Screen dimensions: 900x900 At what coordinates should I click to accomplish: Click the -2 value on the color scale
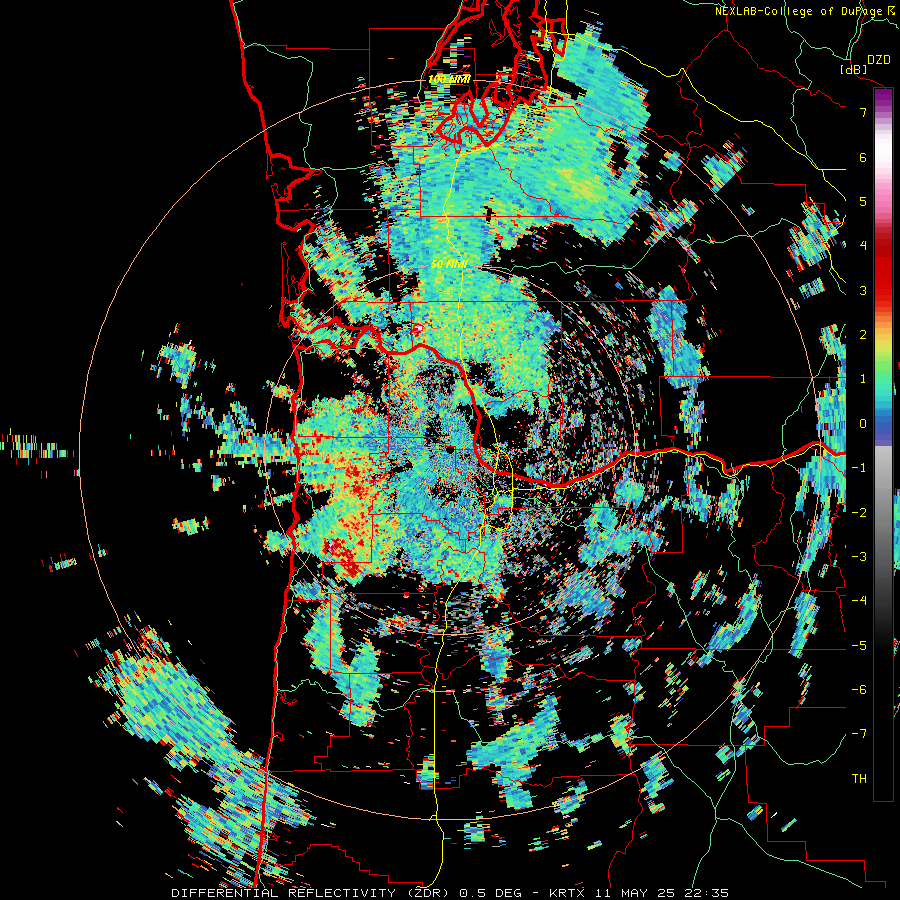[859, 512]
